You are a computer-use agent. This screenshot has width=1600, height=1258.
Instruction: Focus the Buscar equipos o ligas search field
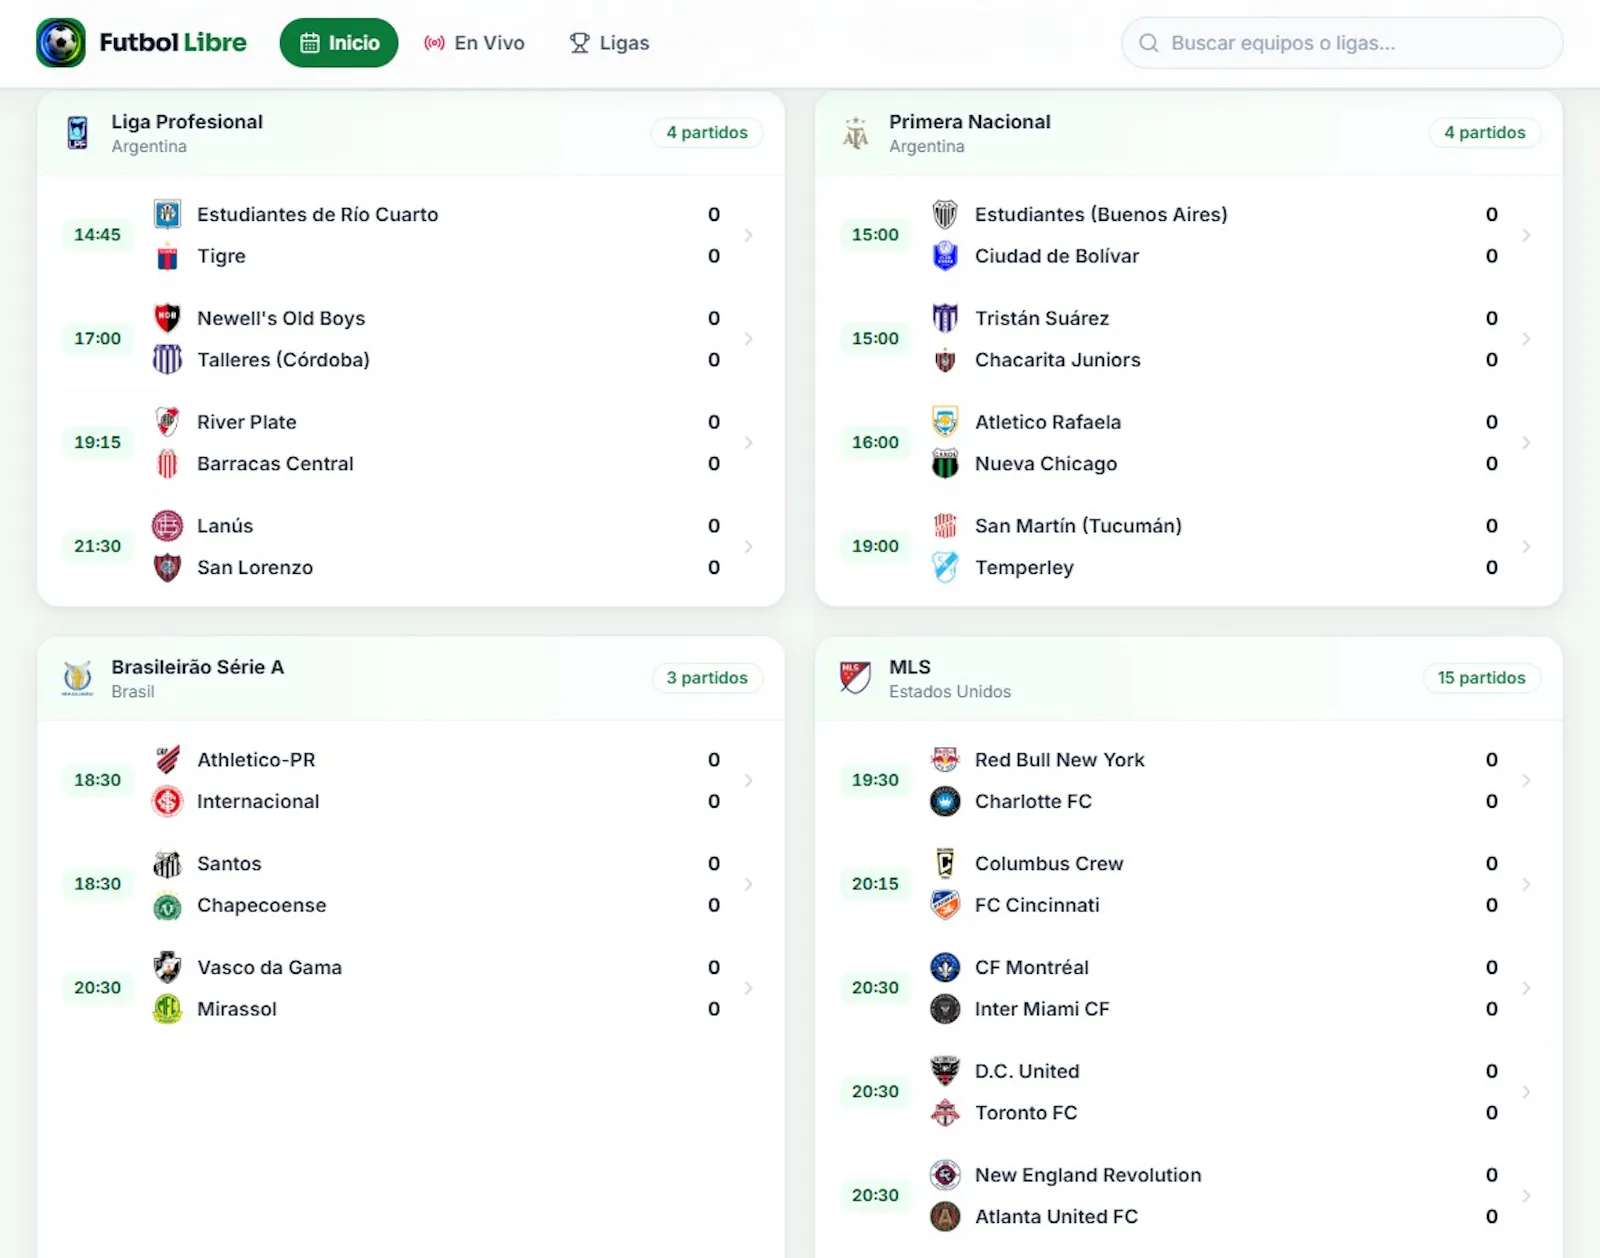pos(1342,43)
